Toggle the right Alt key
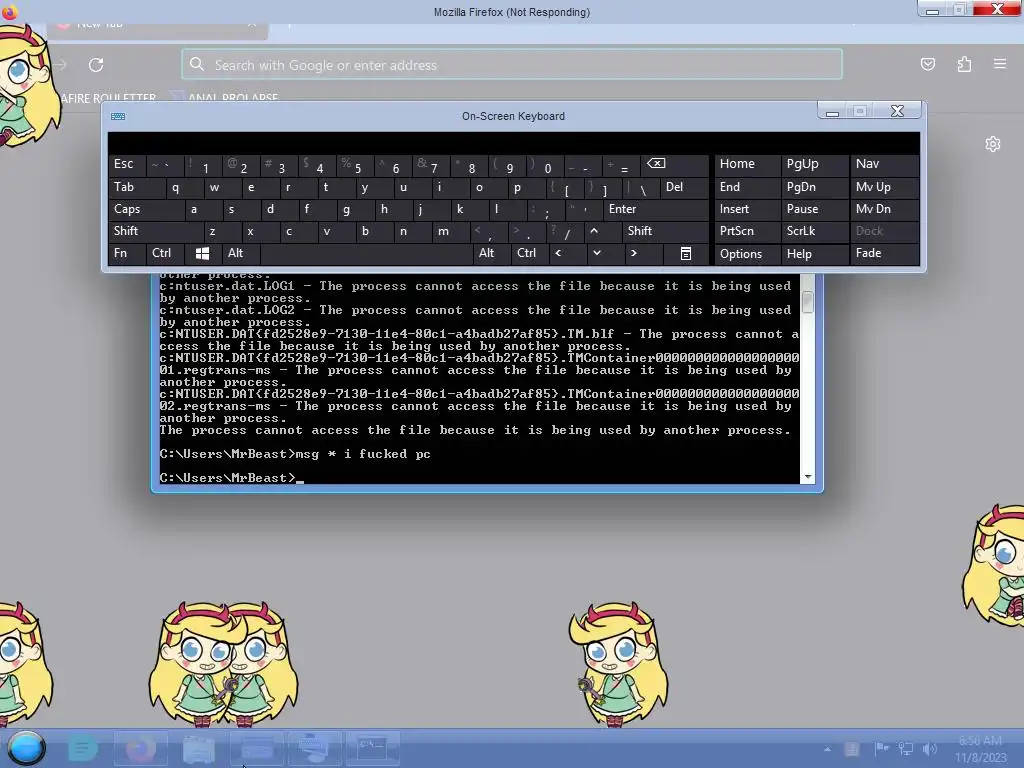Screen dimensions: 1024x768 [490, 253]
